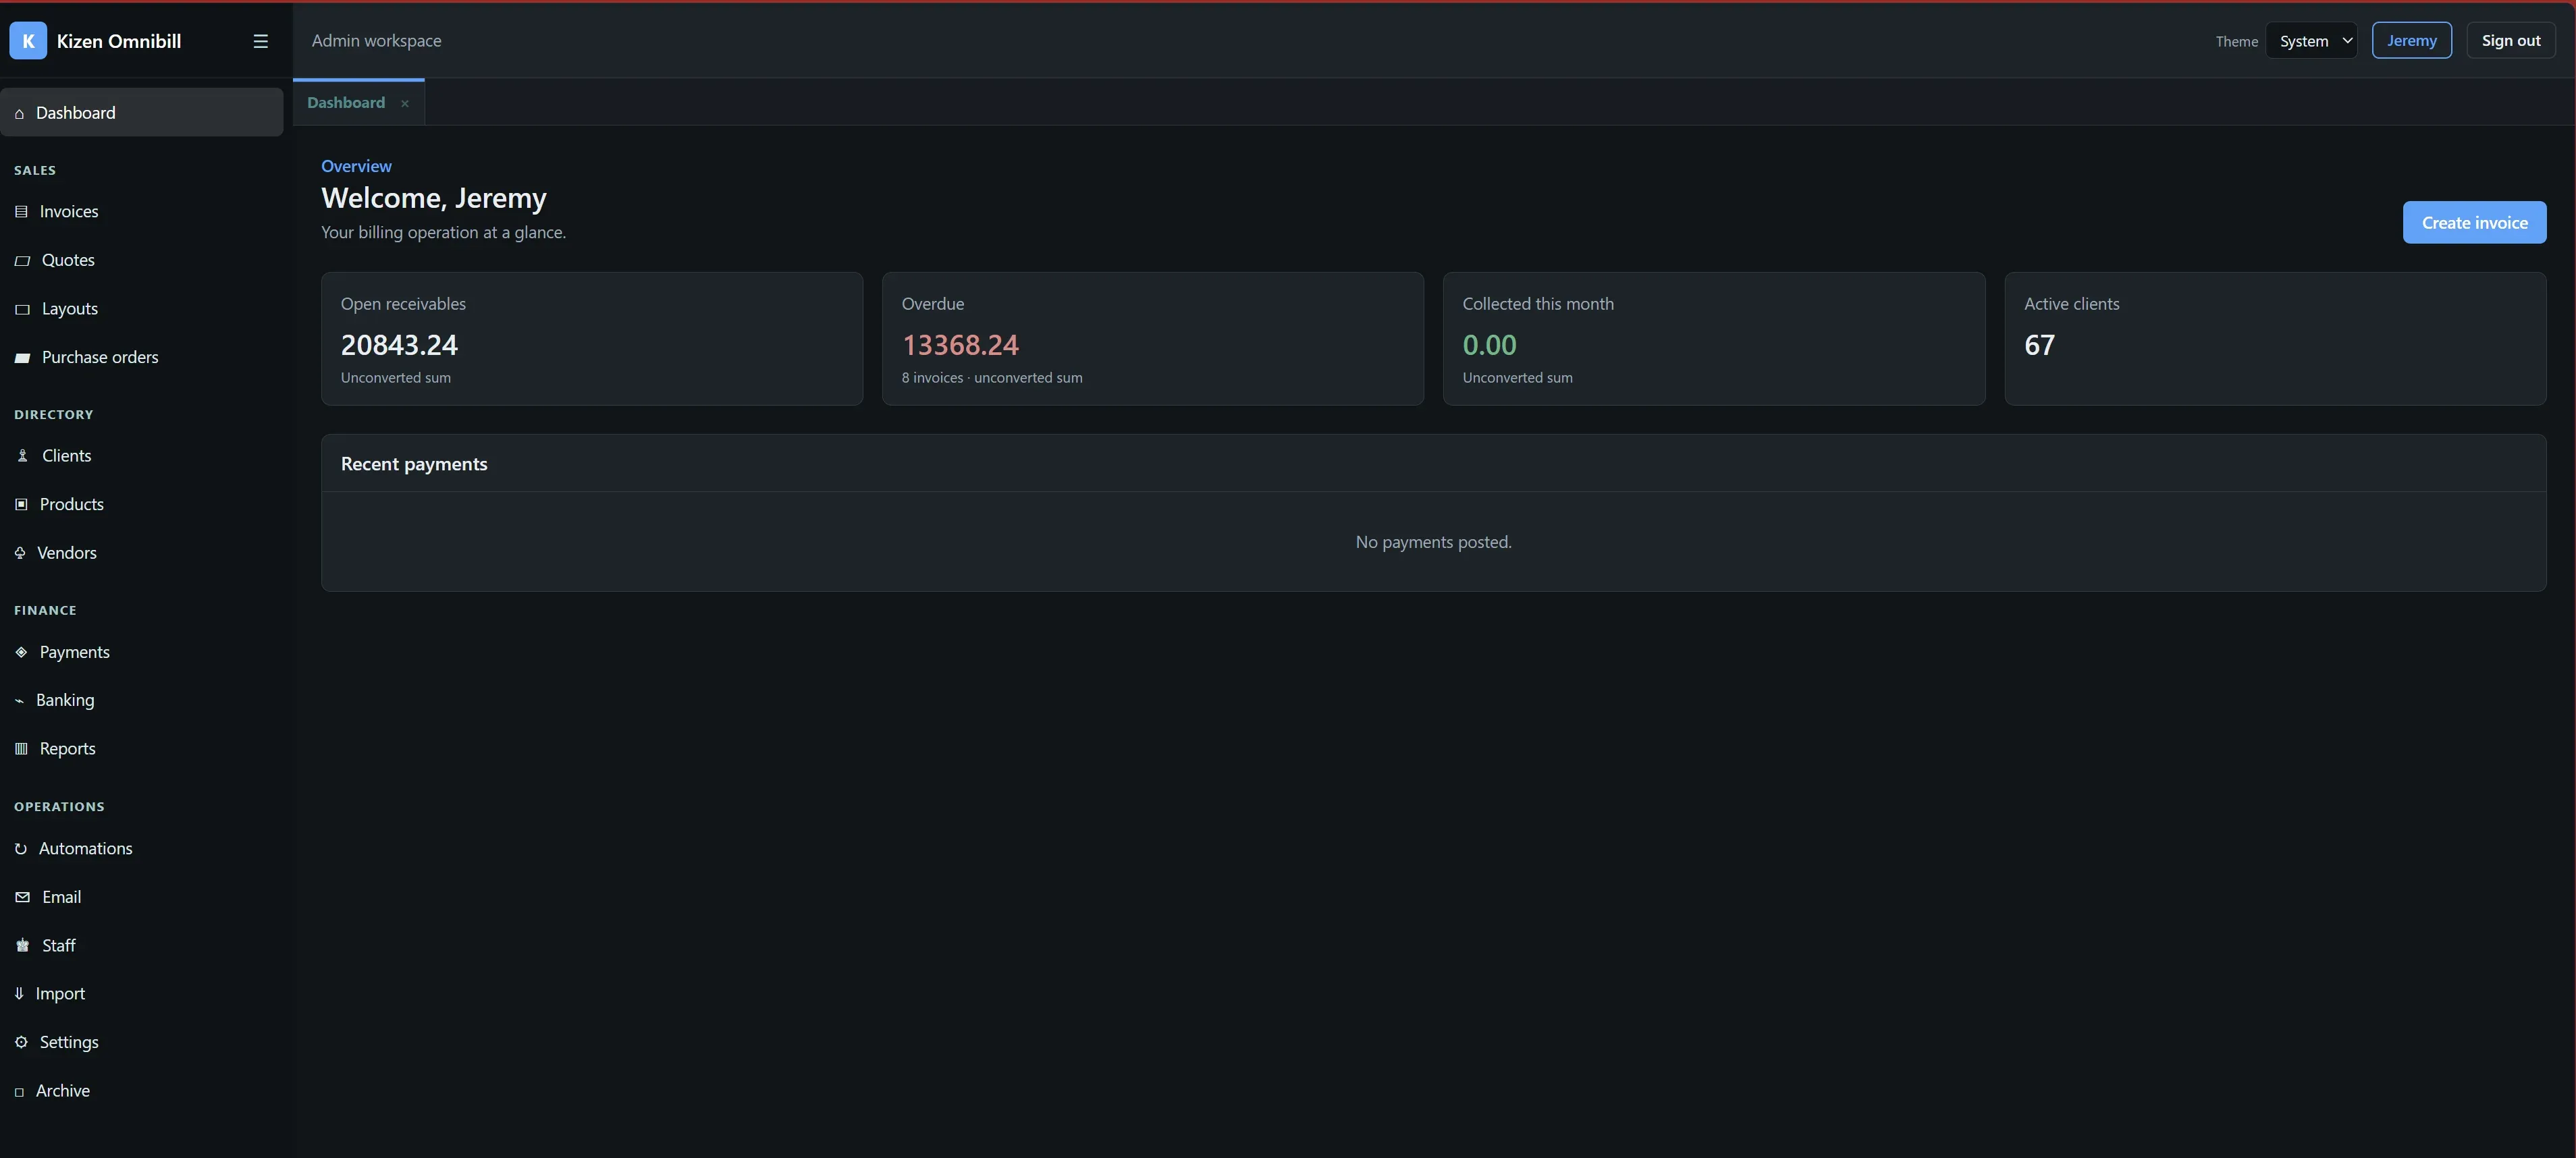Go to Email settings page
Image resolution: width=2576 pixels, height=1158 pixels.
point(142,897)
